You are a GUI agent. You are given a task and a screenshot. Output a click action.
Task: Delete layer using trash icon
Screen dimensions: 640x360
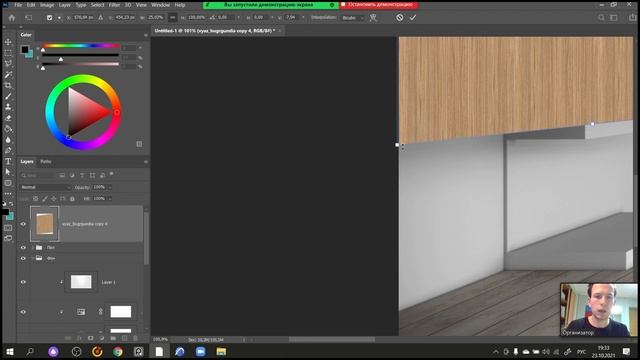(x=136, y=338)
